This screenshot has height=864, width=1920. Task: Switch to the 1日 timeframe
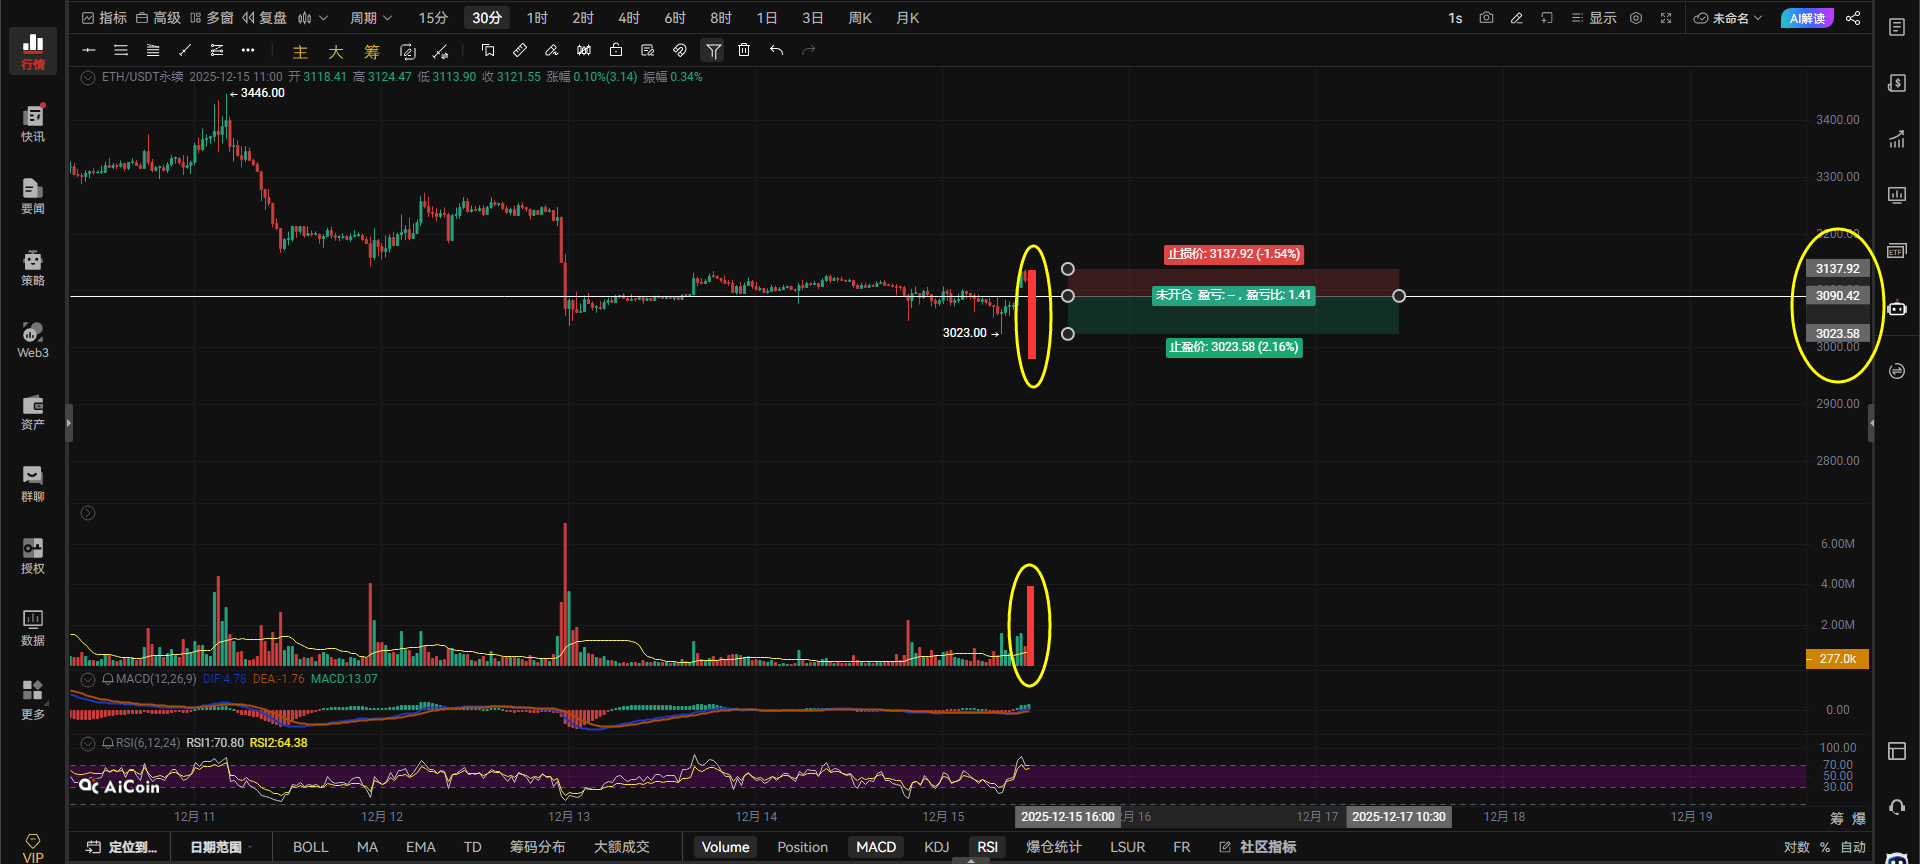pyautogui.click(x=767, y=18)
